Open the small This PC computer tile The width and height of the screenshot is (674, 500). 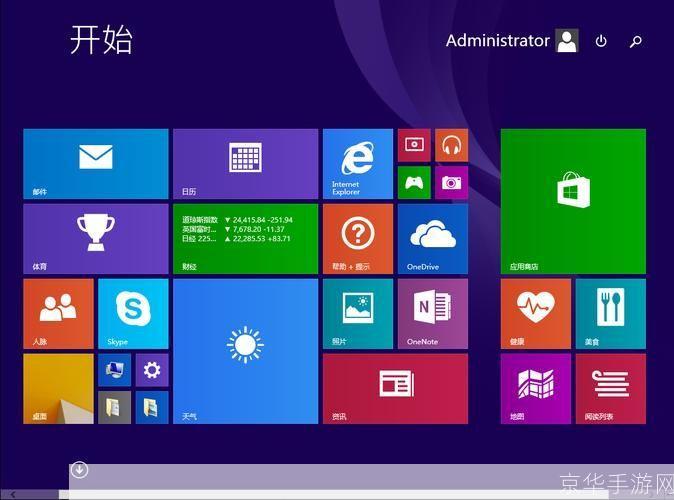[114, 370]
